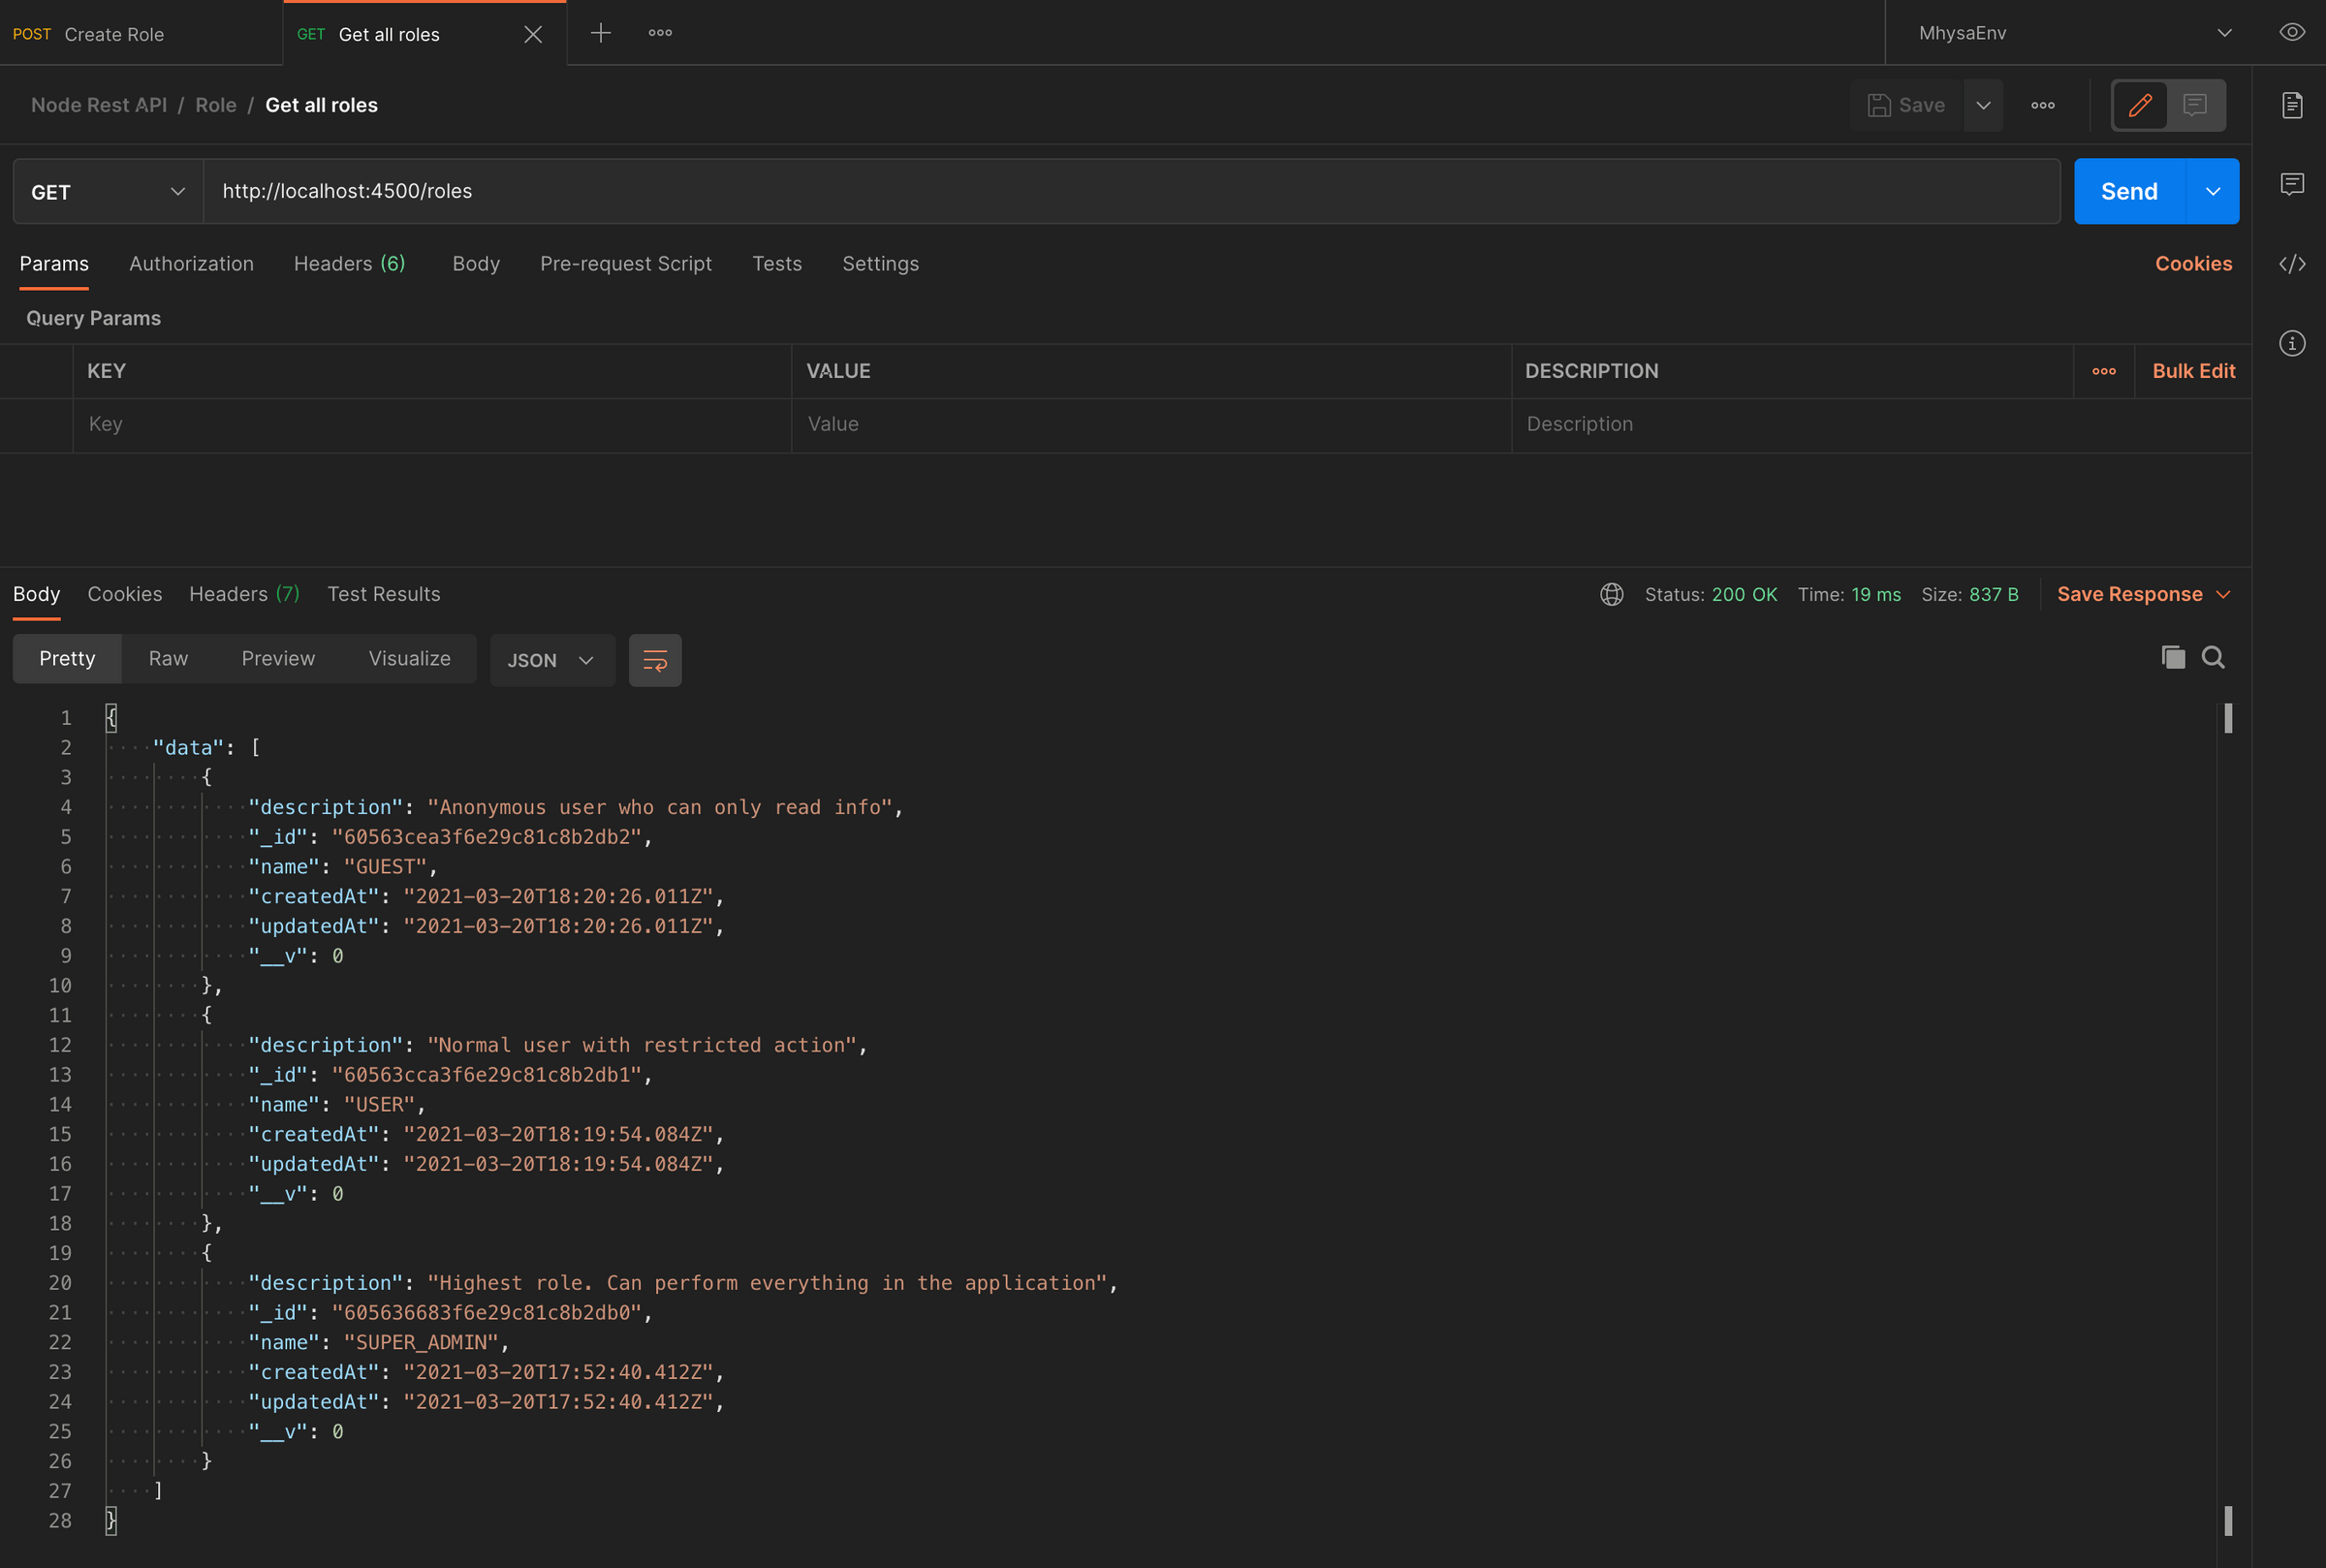Click Size 837 B value

click(x=1993, y=594)
